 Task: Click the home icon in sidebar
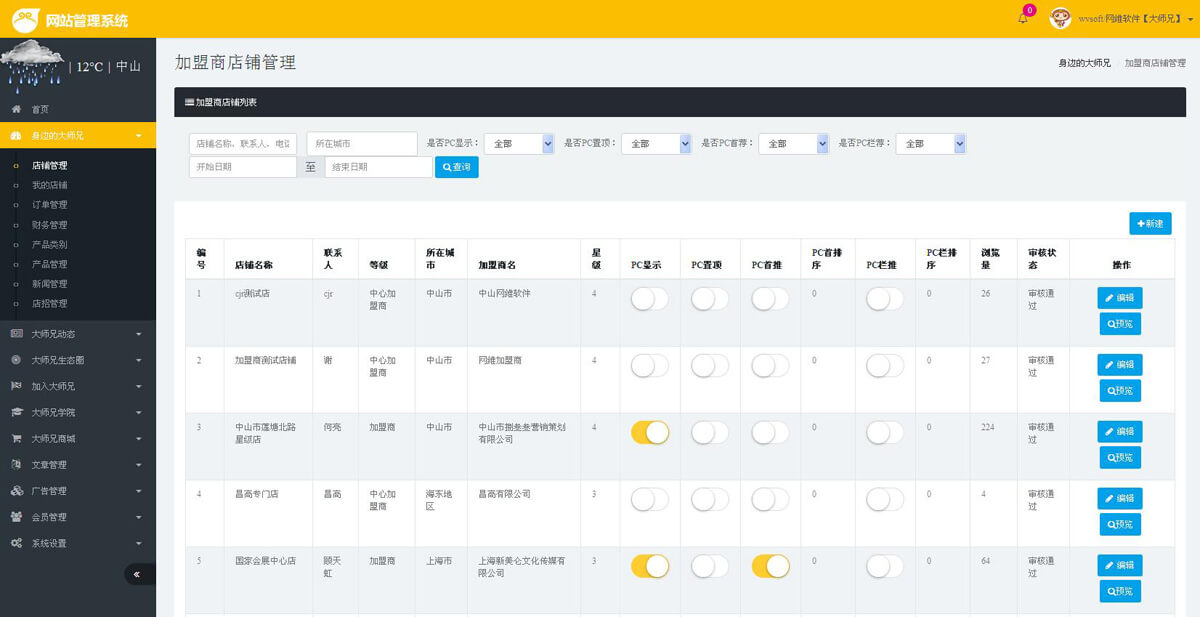click(x=16, y=109)
